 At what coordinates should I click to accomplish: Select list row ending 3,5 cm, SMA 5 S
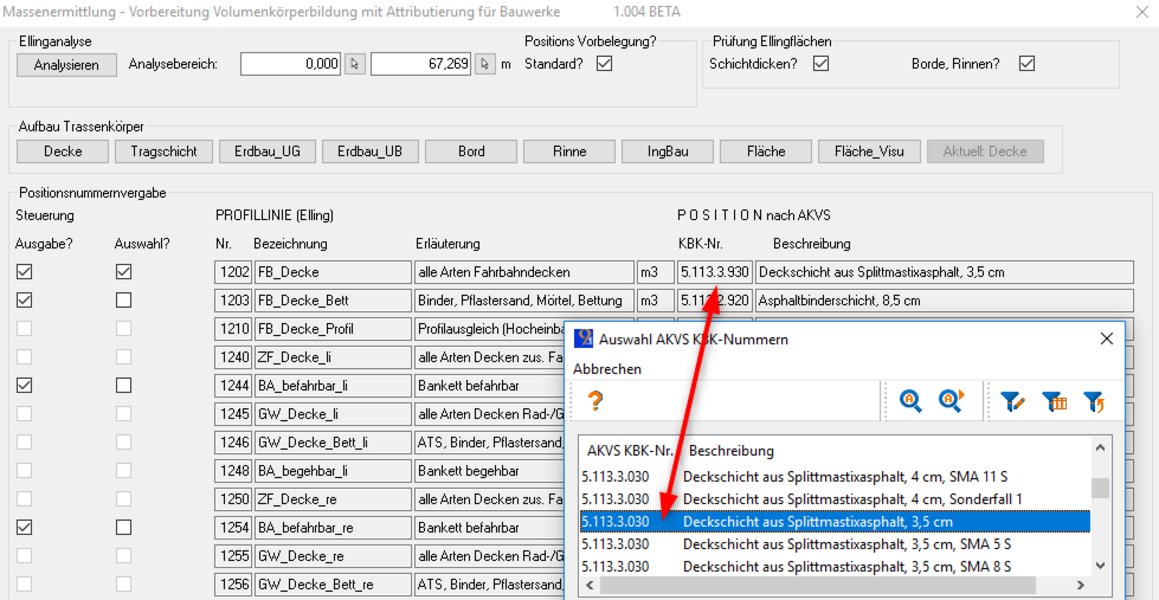(835, 544)
